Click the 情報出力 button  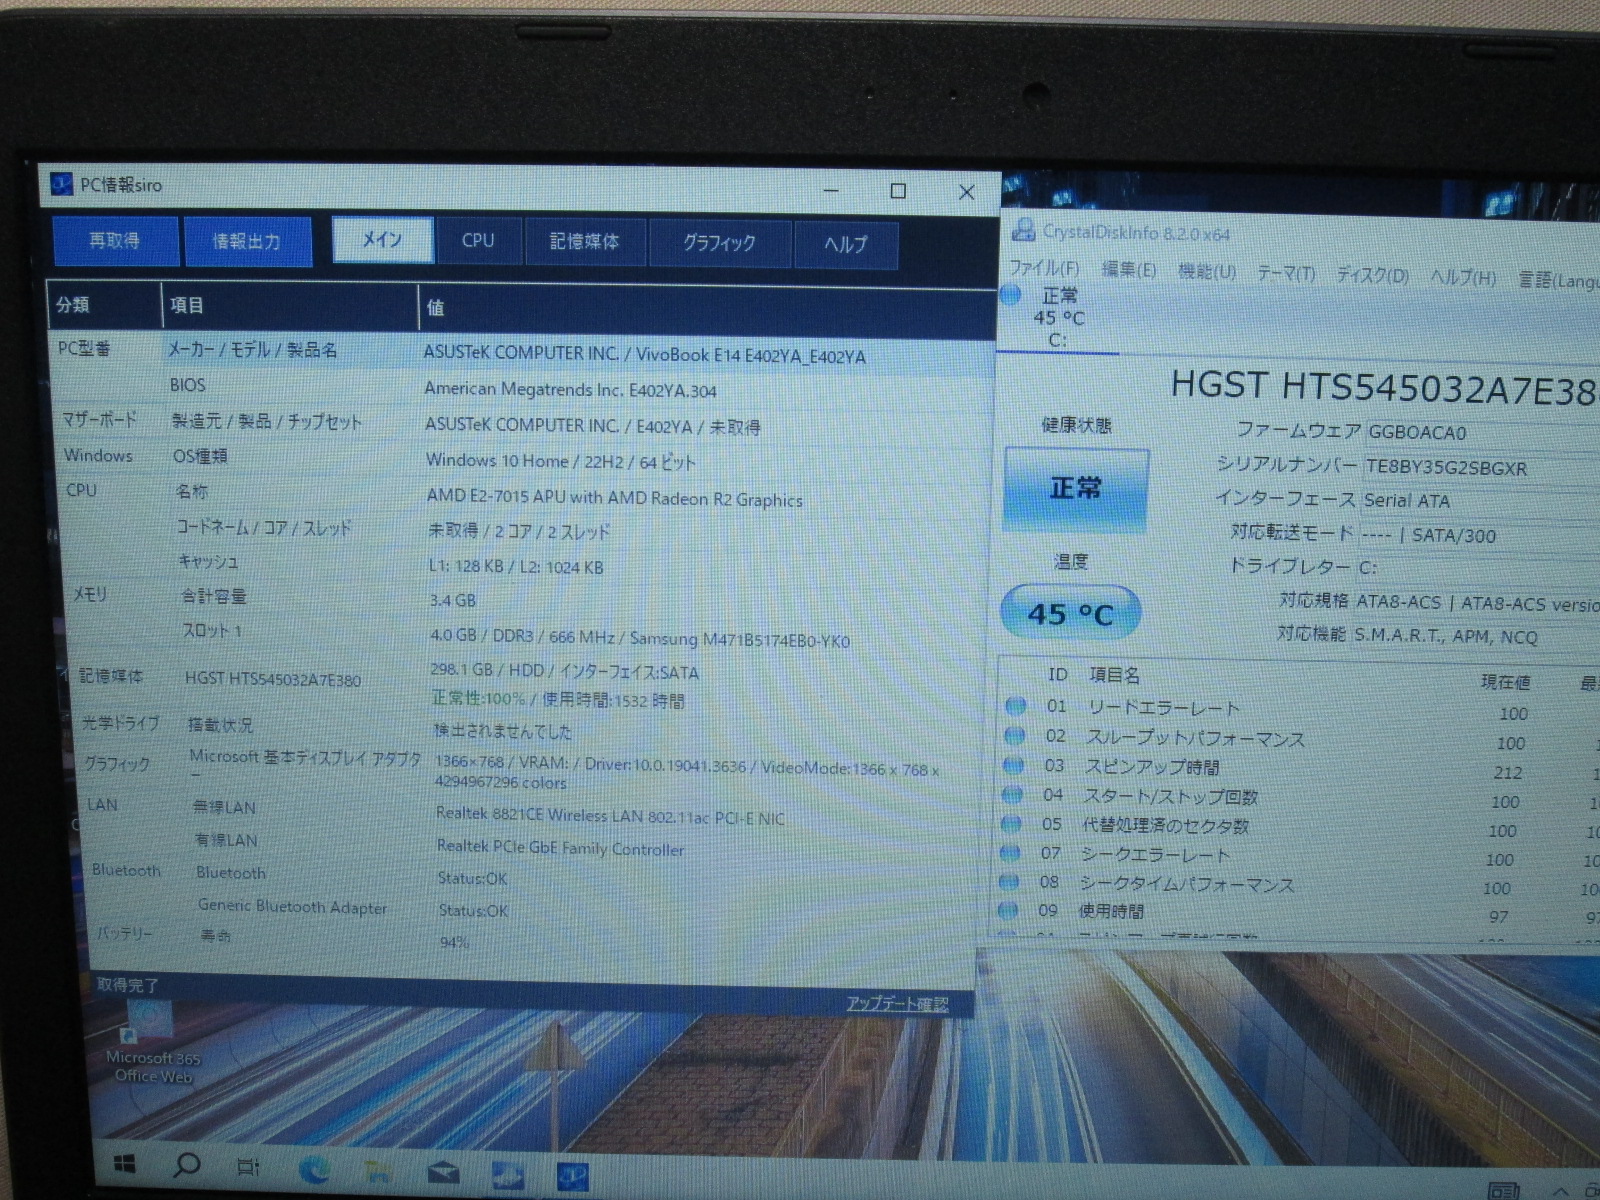pos(247,242)
